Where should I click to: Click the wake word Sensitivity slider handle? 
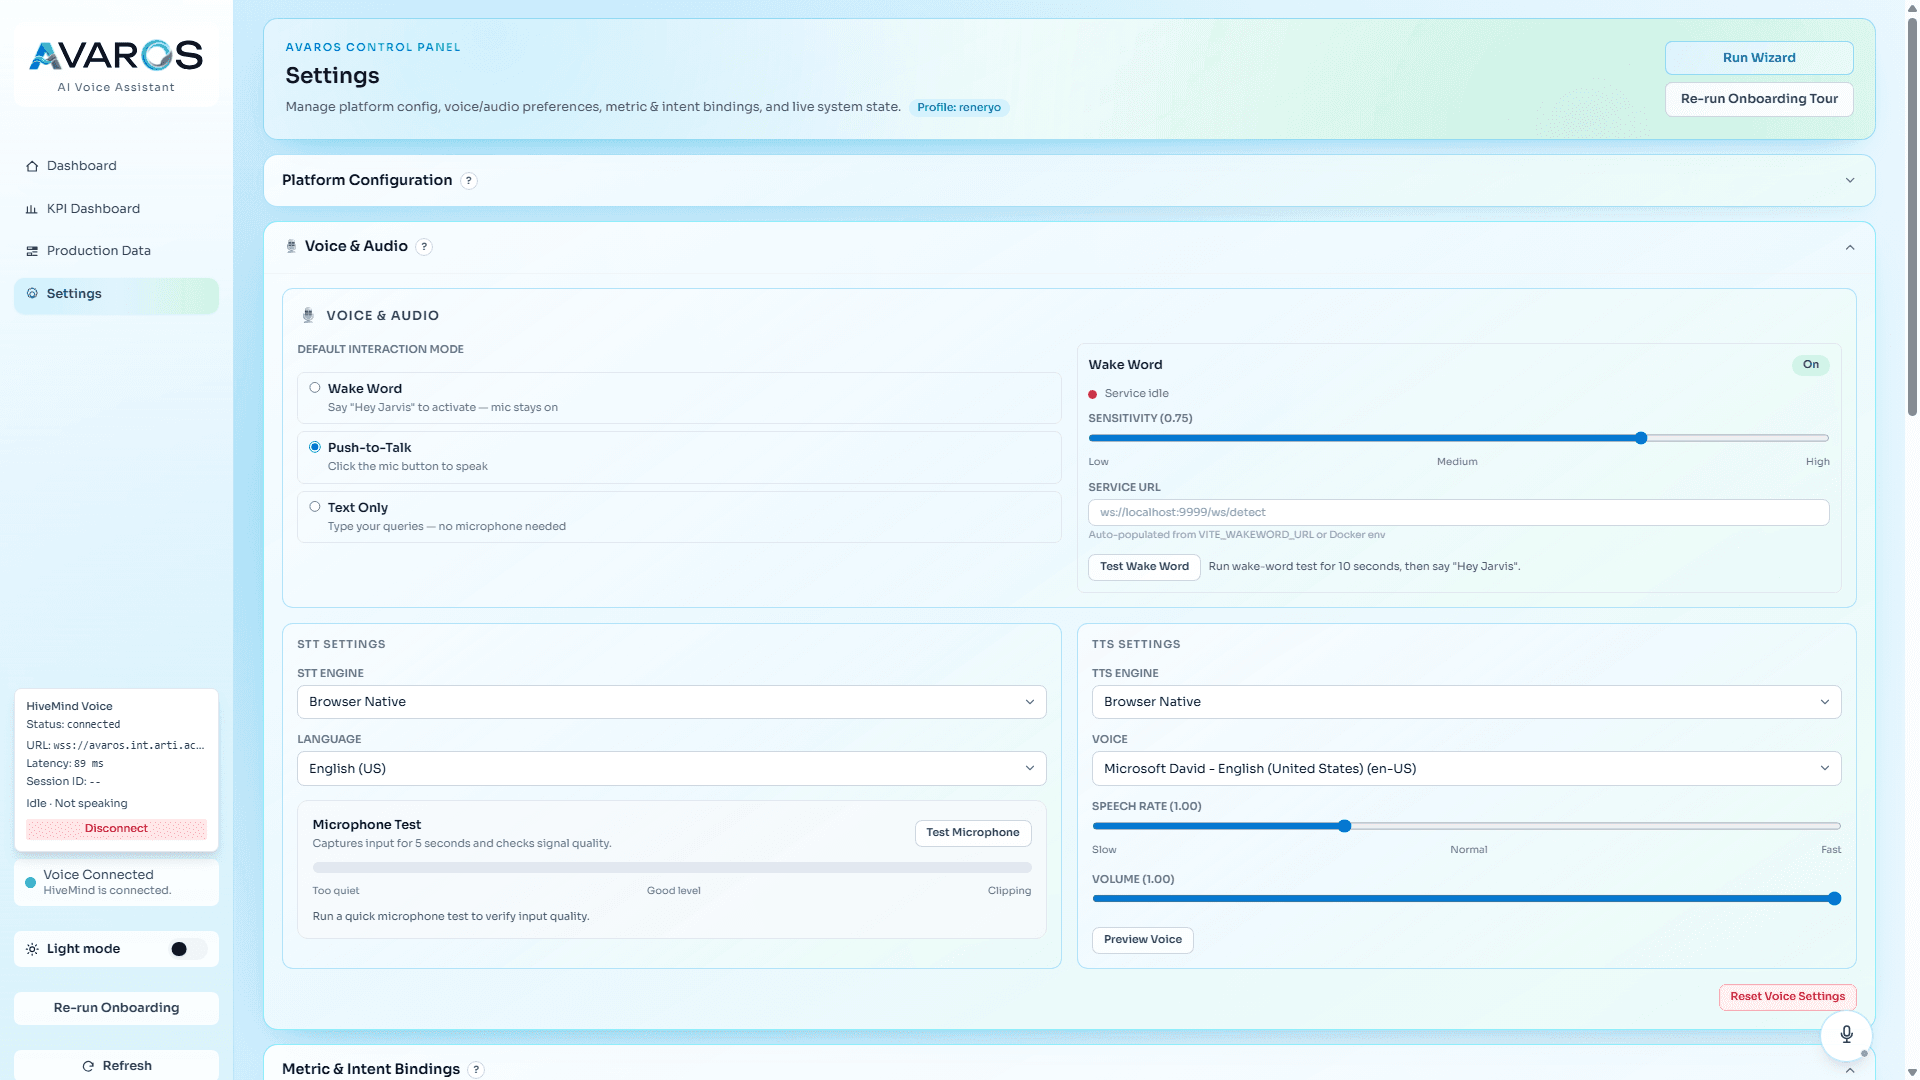coord(1641,438)
